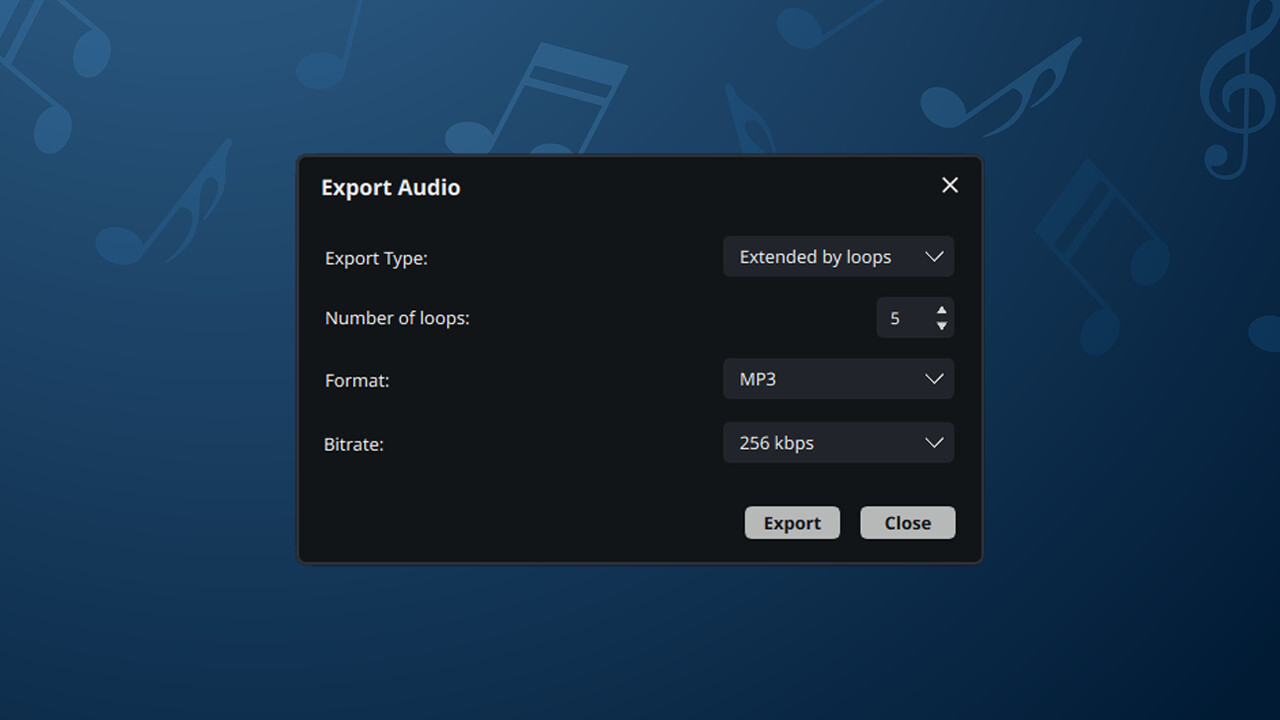Dismiss the dialog with the X icon

[x=949, y=185]
